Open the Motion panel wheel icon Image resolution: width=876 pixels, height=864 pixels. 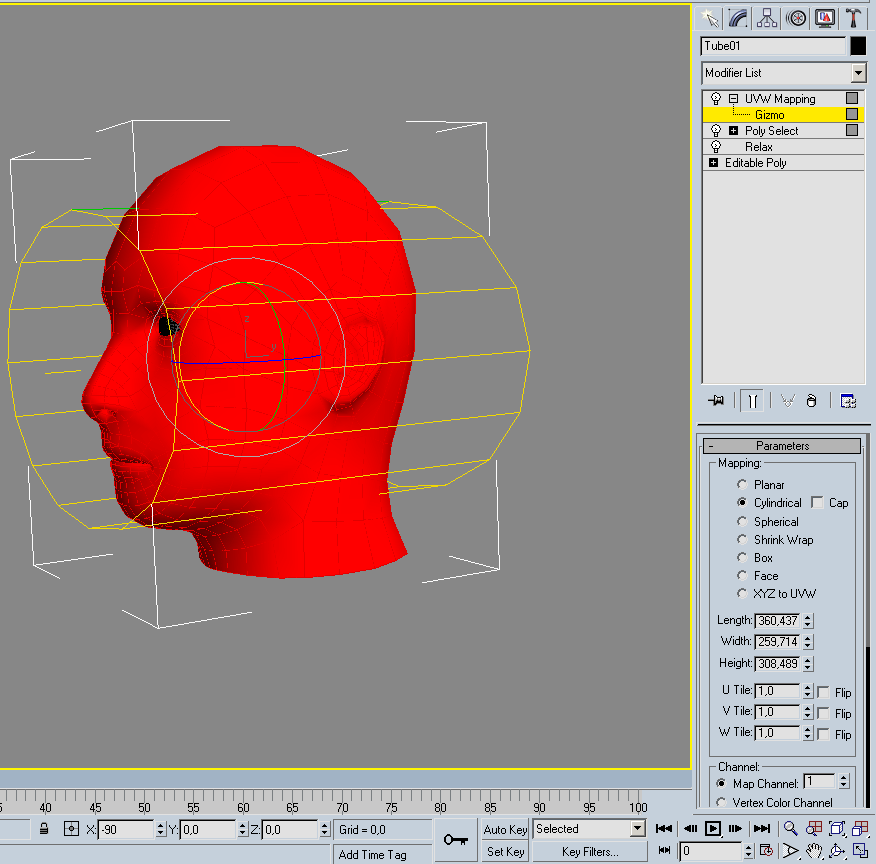[796, 18]
